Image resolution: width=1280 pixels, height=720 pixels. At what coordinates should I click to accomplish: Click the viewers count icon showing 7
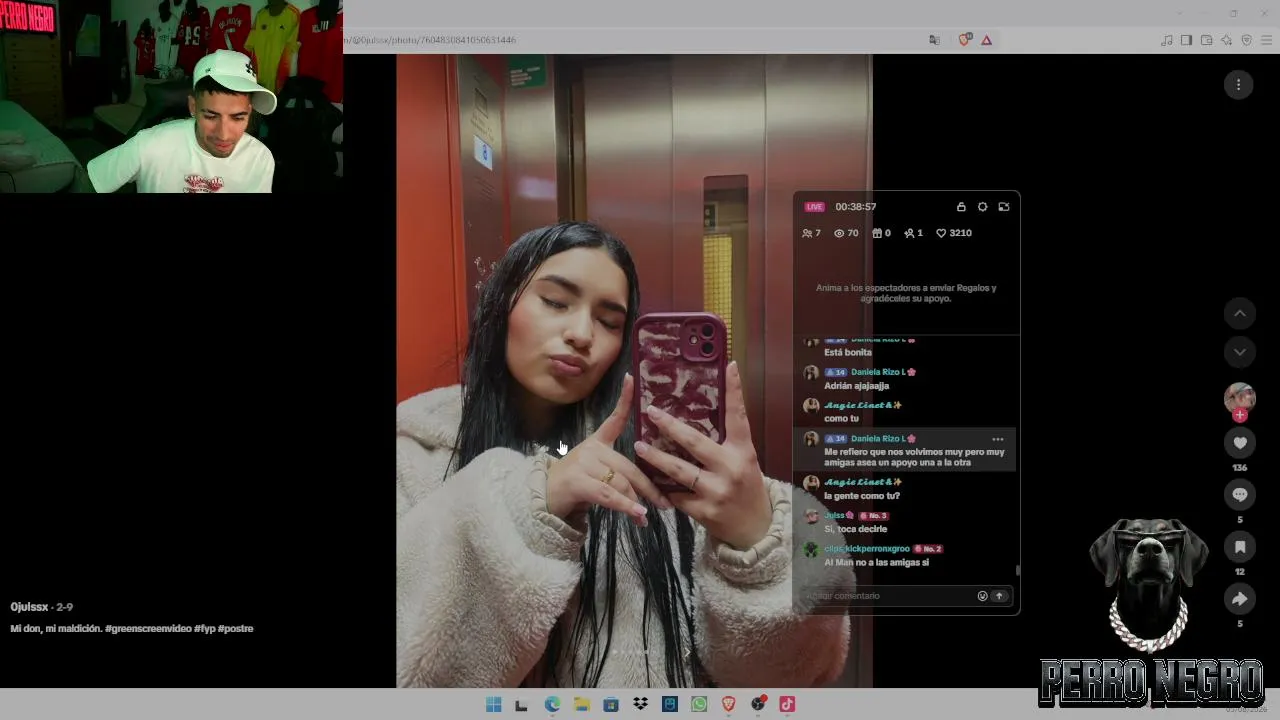click(811, 233)
